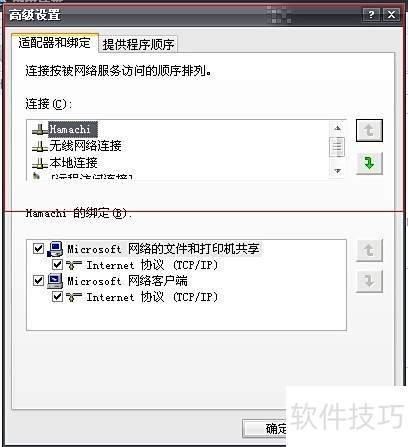
Task: Select the 适配器和绑定 tab
Action: pyautogui.click(x=55, y=43)
